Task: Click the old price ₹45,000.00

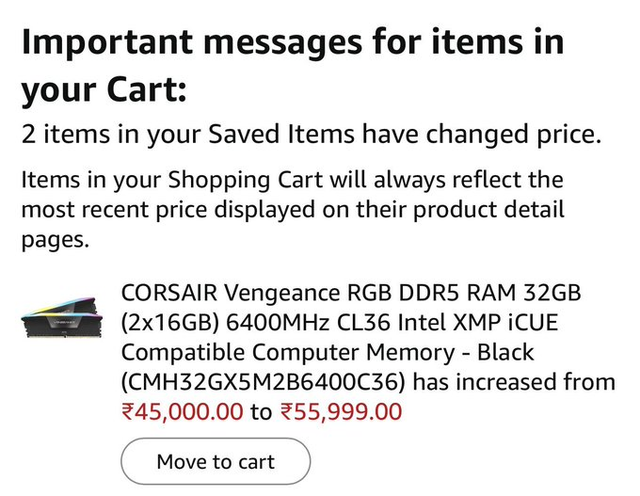Action: point(182,411)
